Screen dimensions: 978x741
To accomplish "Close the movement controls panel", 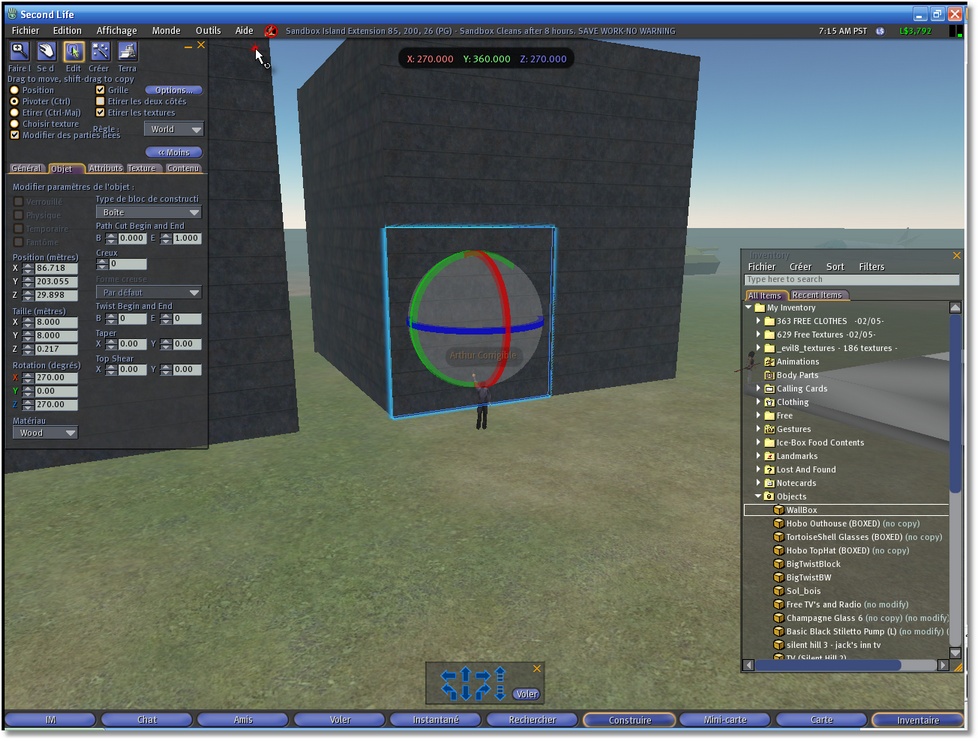I will click(x=537, y=668).
